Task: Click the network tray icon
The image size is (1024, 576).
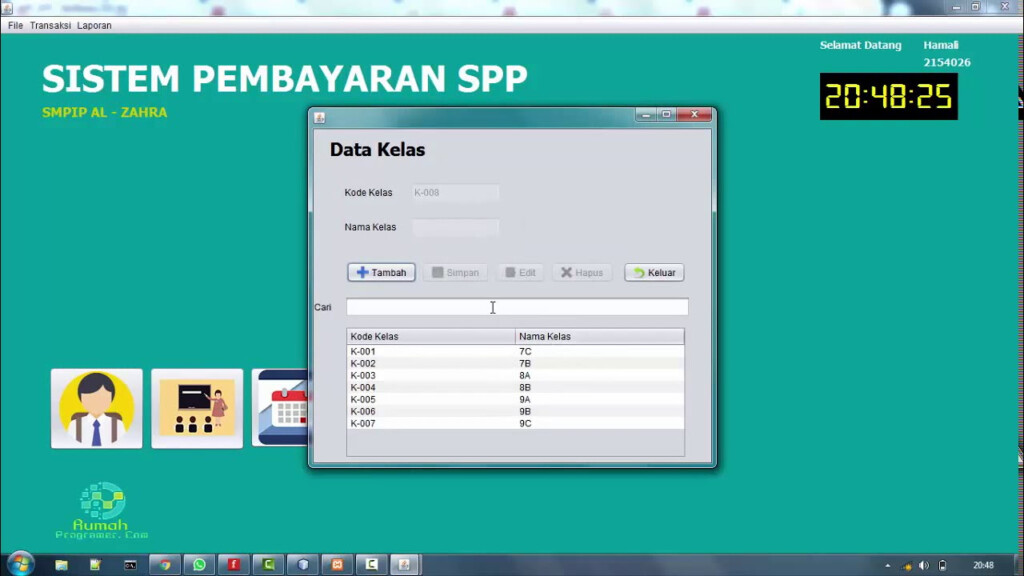Action: 906,566
